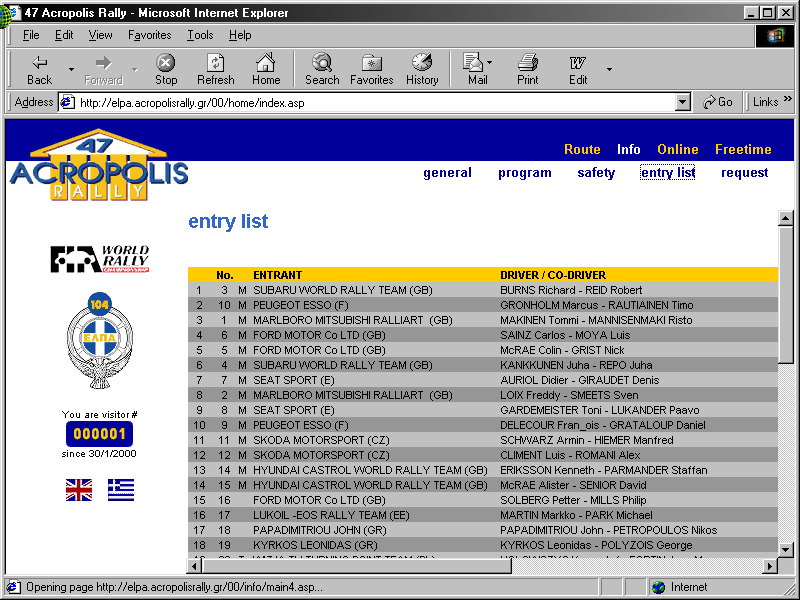Open the Route section link

point(582,149)
